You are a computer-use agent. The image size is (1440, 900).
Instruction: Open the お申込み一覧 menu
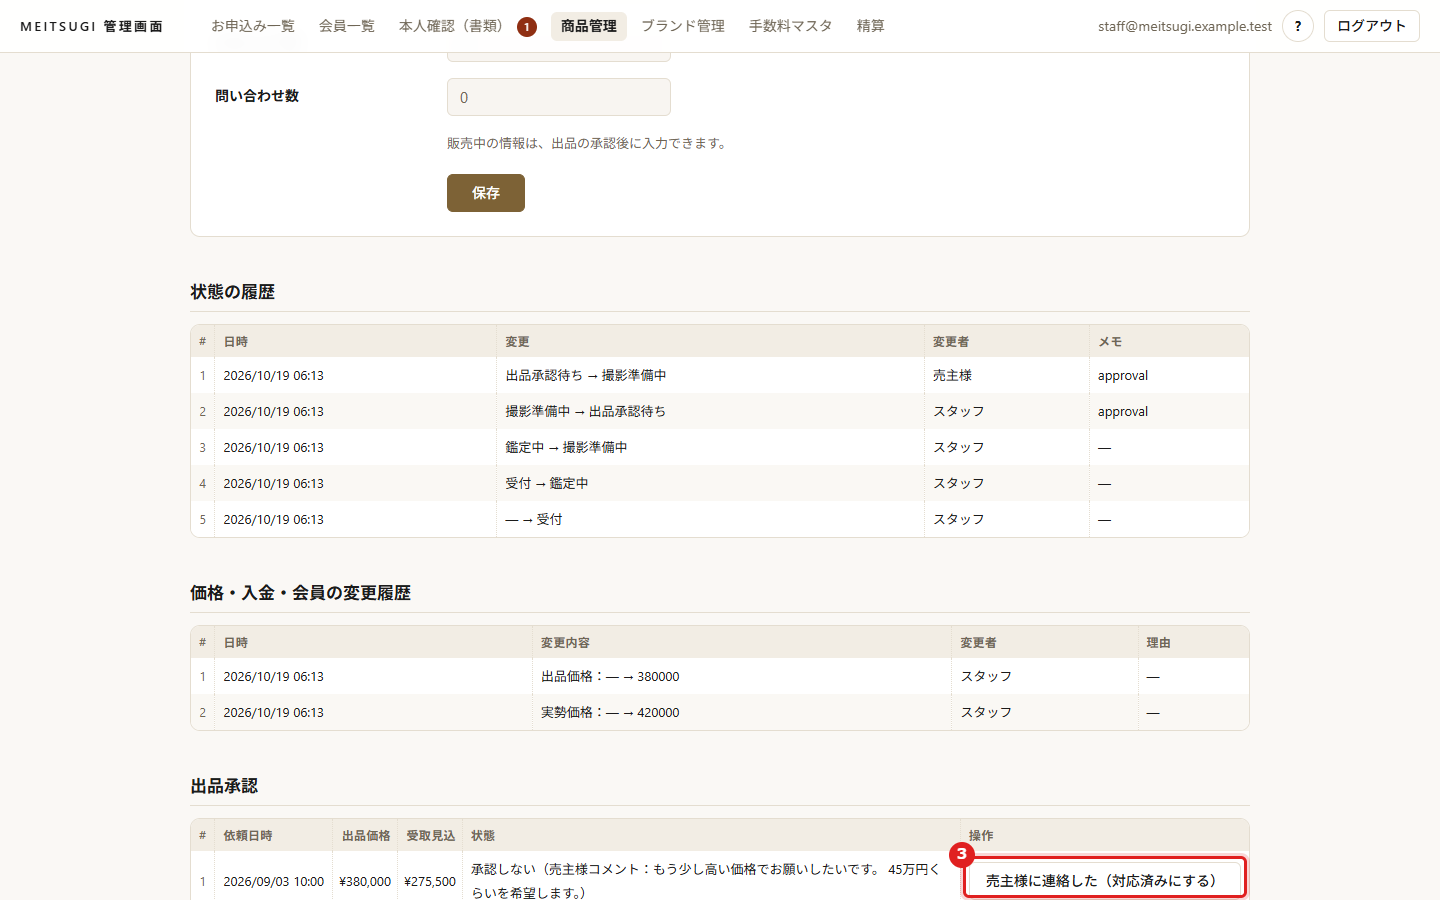253,26
